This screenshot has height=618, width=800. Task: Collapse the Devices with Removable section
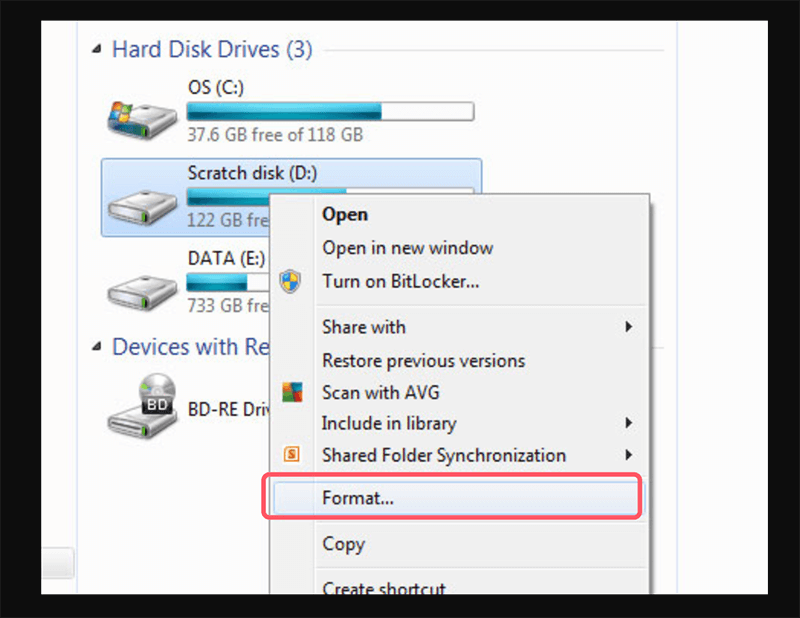pos(97,346)
